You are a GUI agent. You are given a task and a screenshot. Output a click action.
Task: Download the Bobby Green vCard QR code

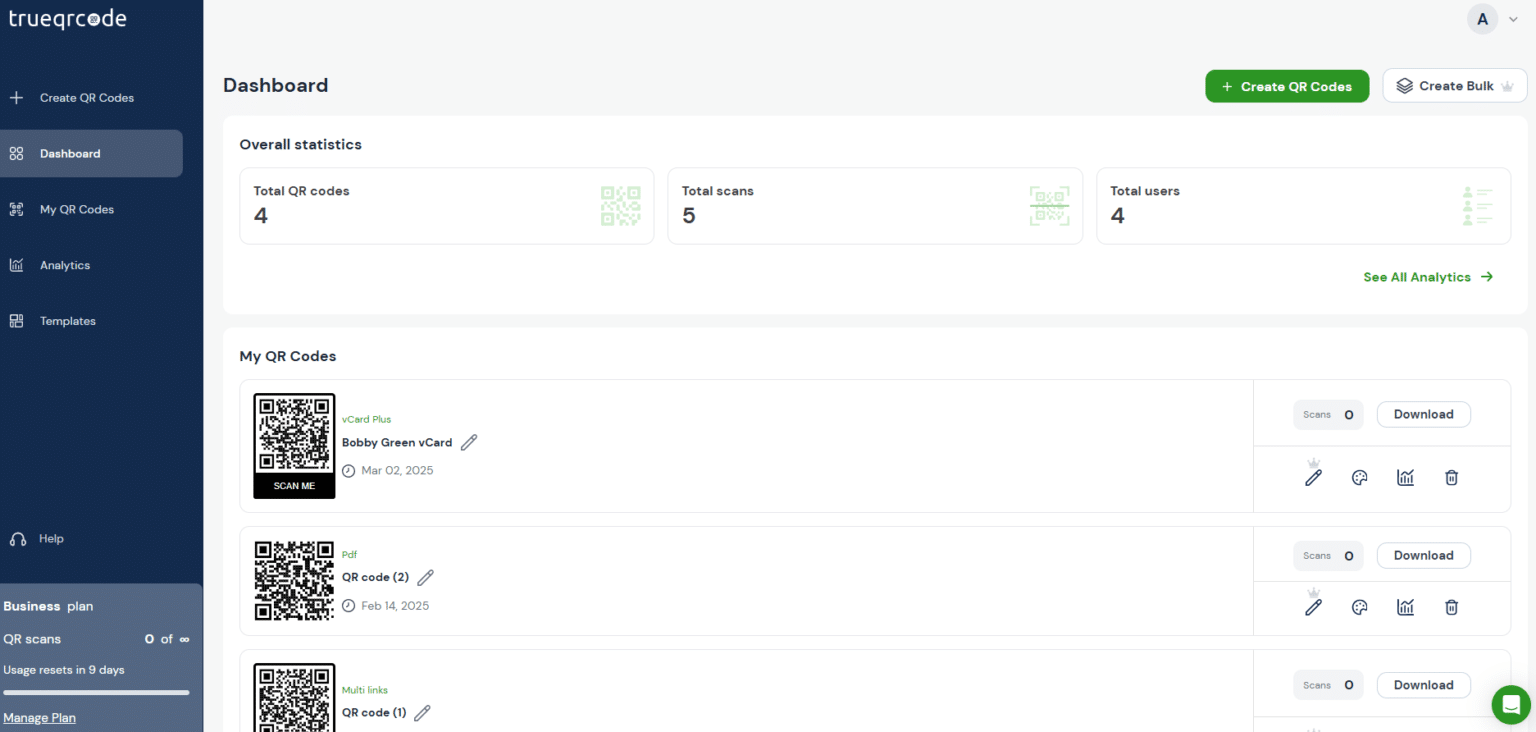tap(1423, 414)
